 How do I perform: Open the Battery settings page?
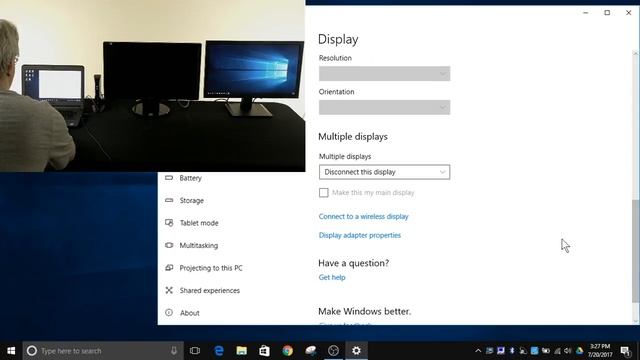coord(191,178)
